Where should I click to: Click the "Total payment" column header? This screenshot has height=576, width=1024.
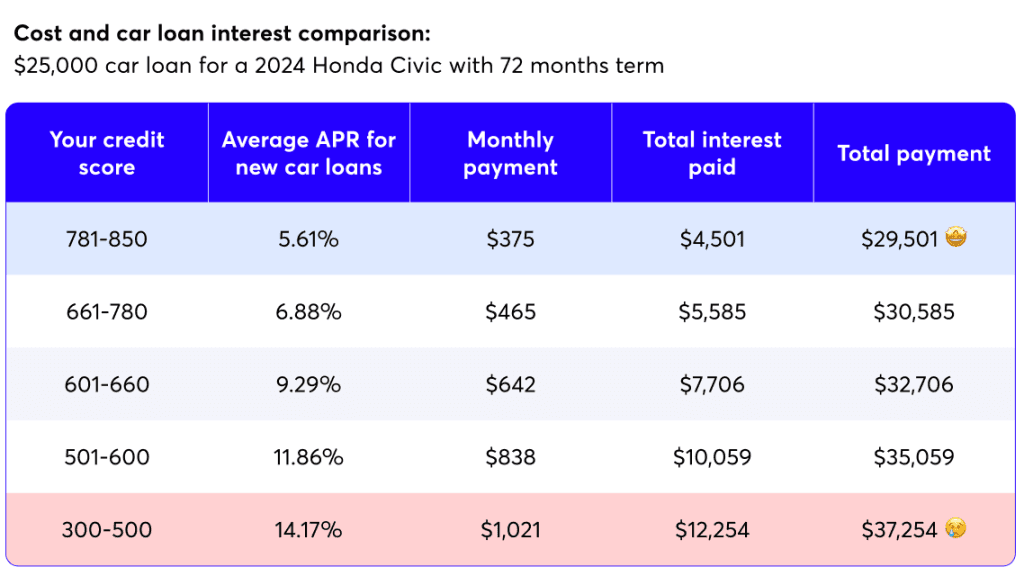pos(914,153)
